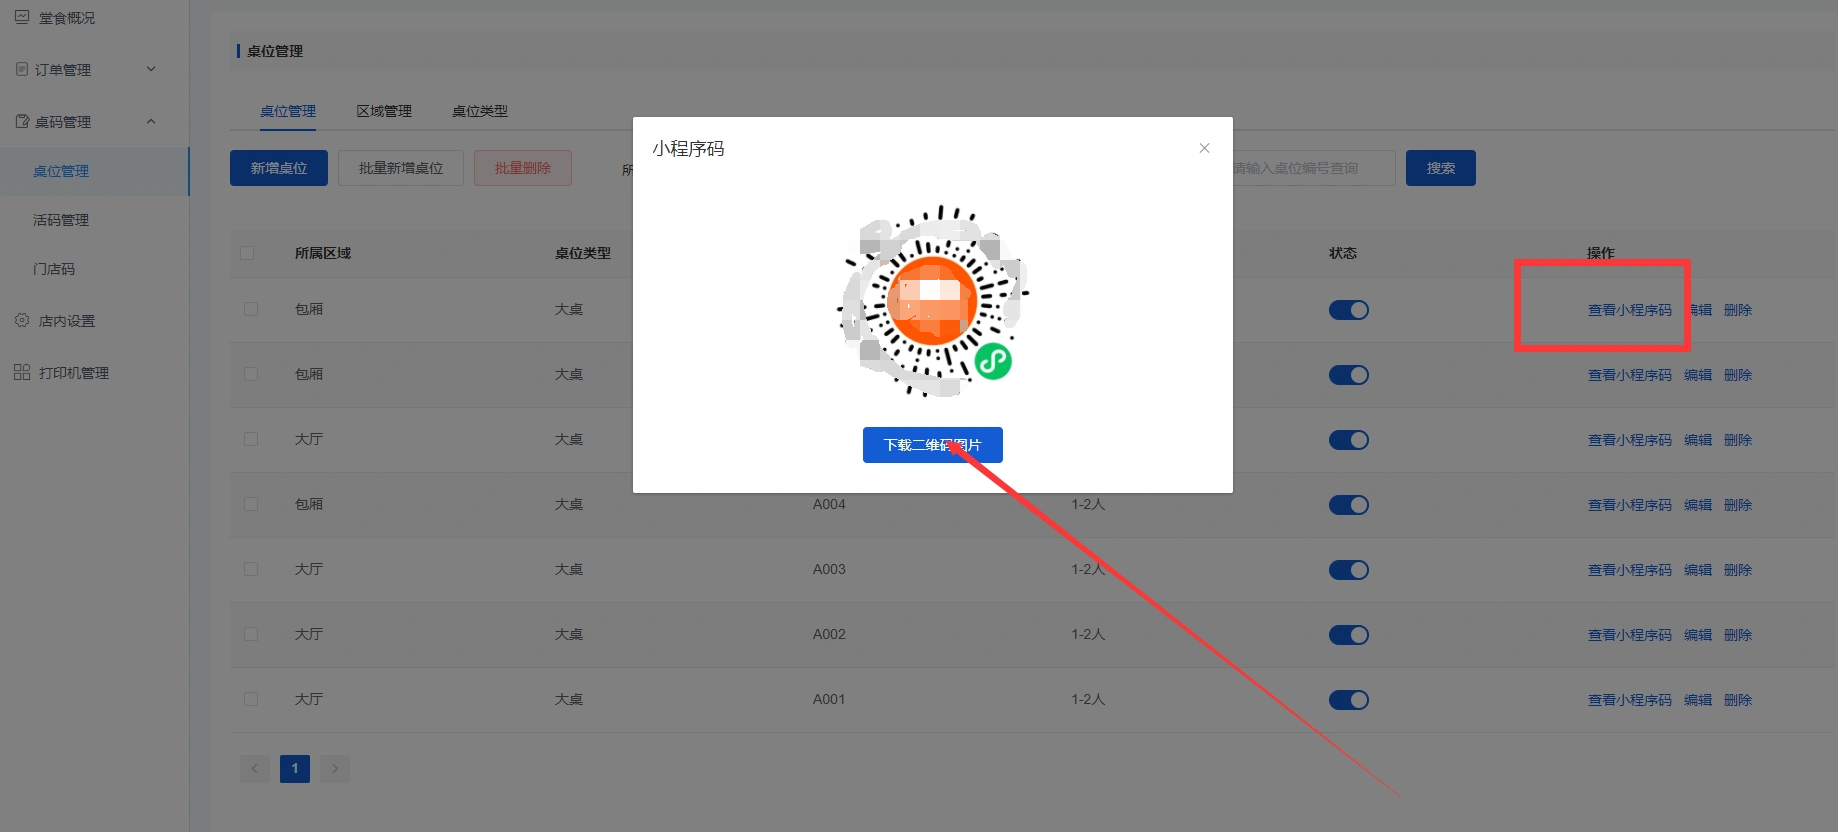View 查看小程序码 for table A001

point(1630,700)
